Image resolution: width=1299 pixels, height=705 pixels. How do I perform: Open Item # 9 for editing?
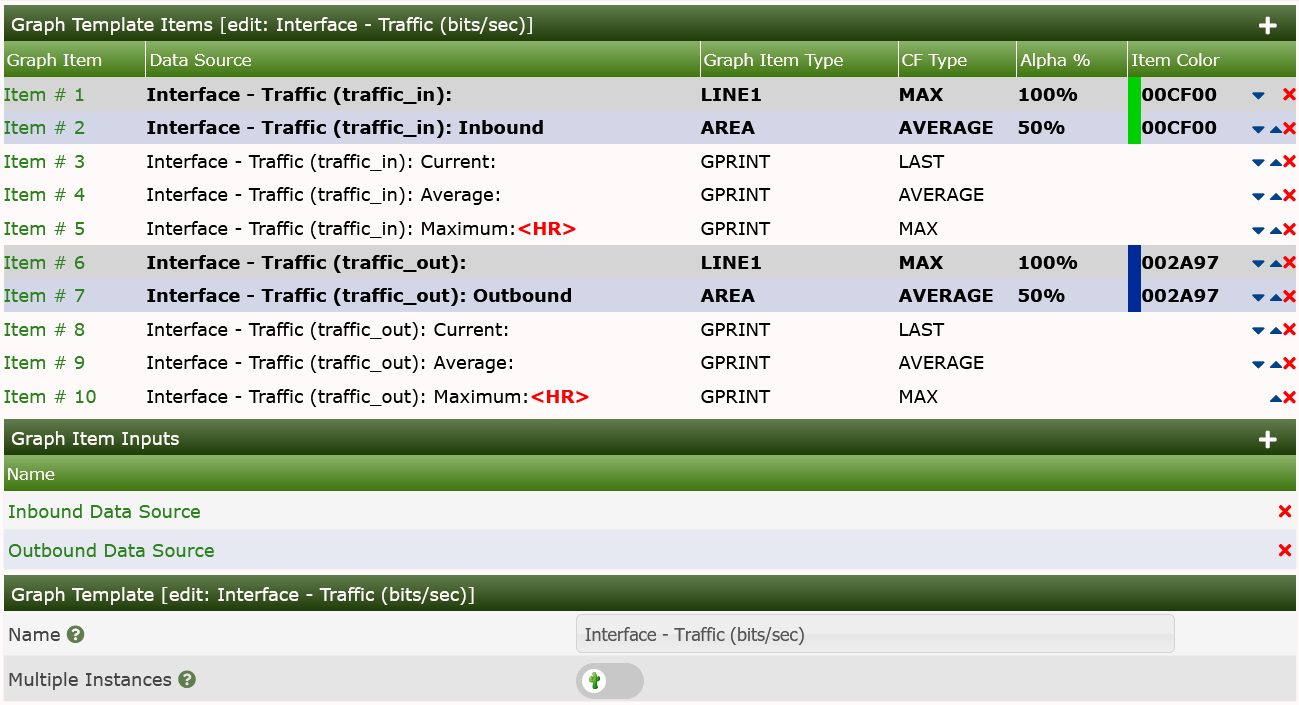tap(44, 362)
